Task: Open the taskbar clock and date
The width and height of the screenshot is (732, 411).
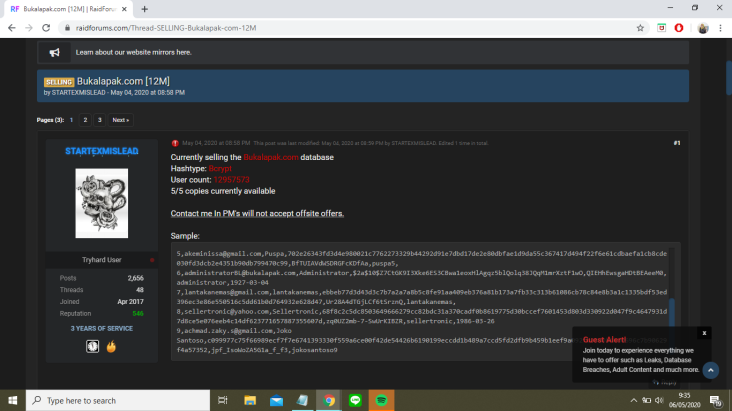Action: [684, 400]
